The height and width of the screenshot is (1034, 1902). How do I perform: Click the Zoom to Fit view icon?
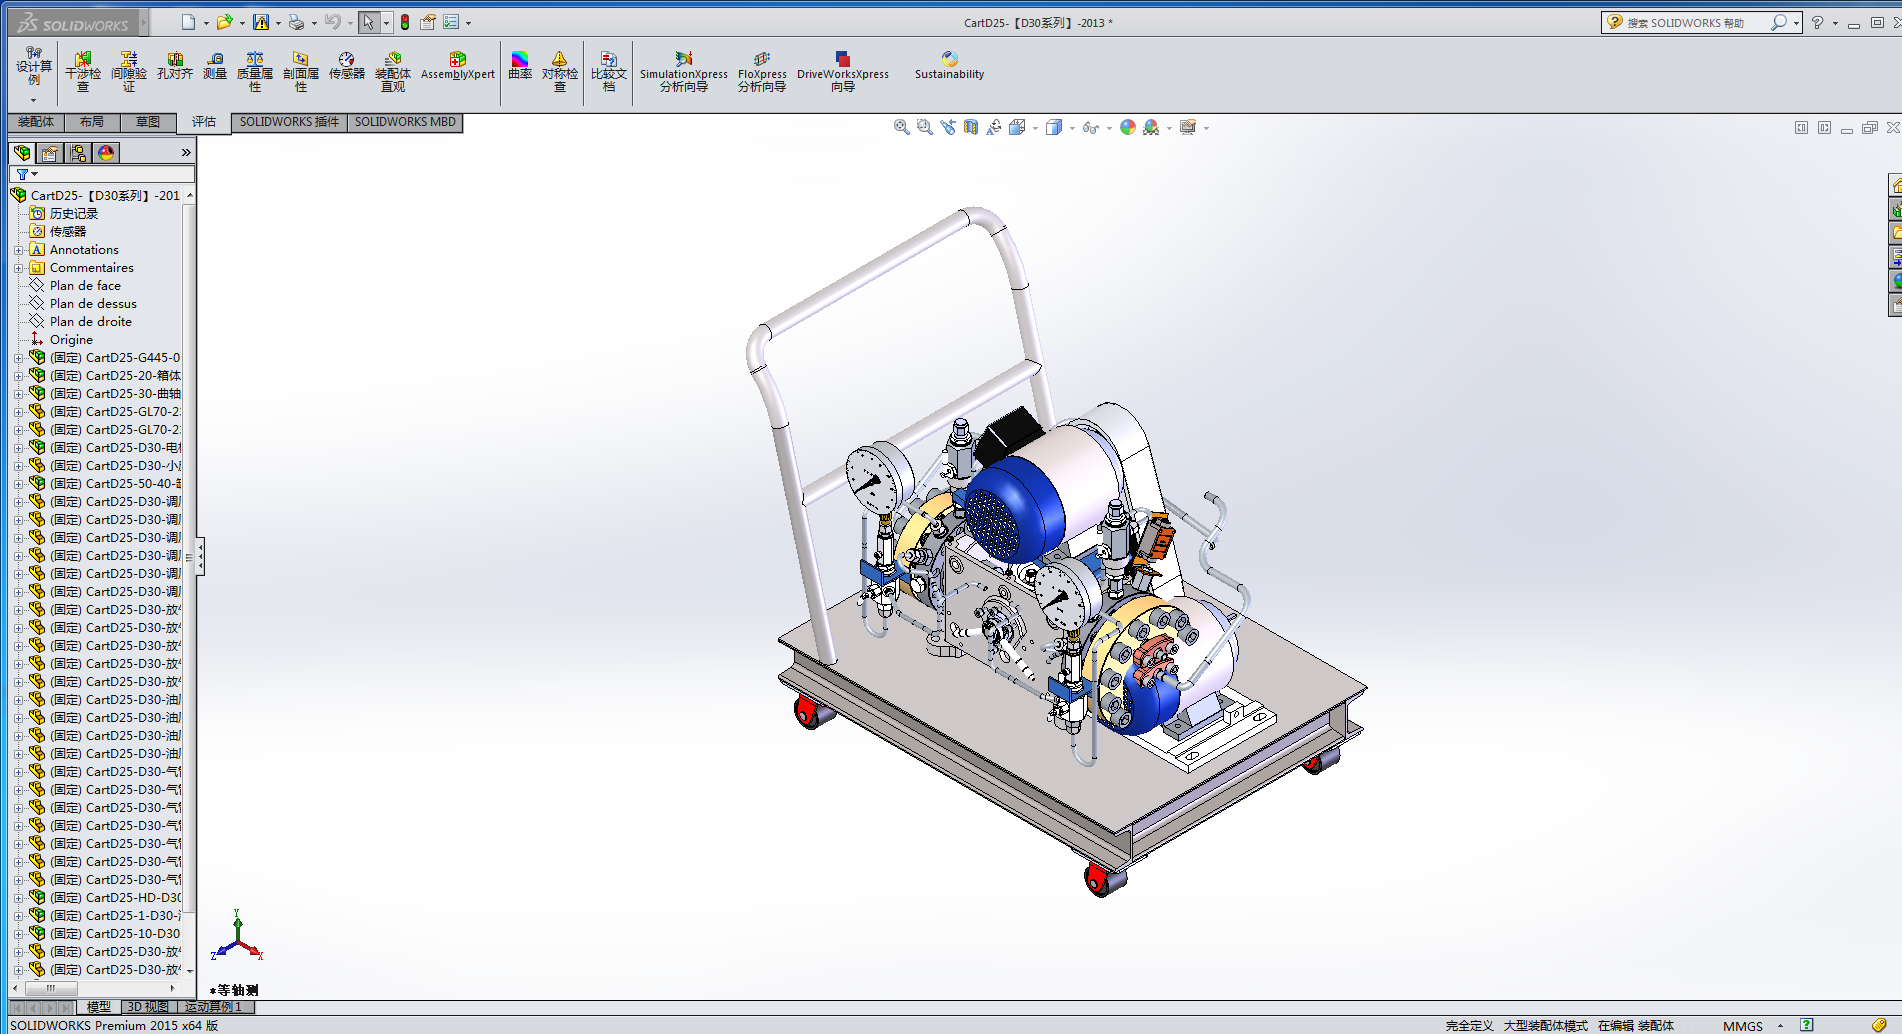[x=901, y=127]
